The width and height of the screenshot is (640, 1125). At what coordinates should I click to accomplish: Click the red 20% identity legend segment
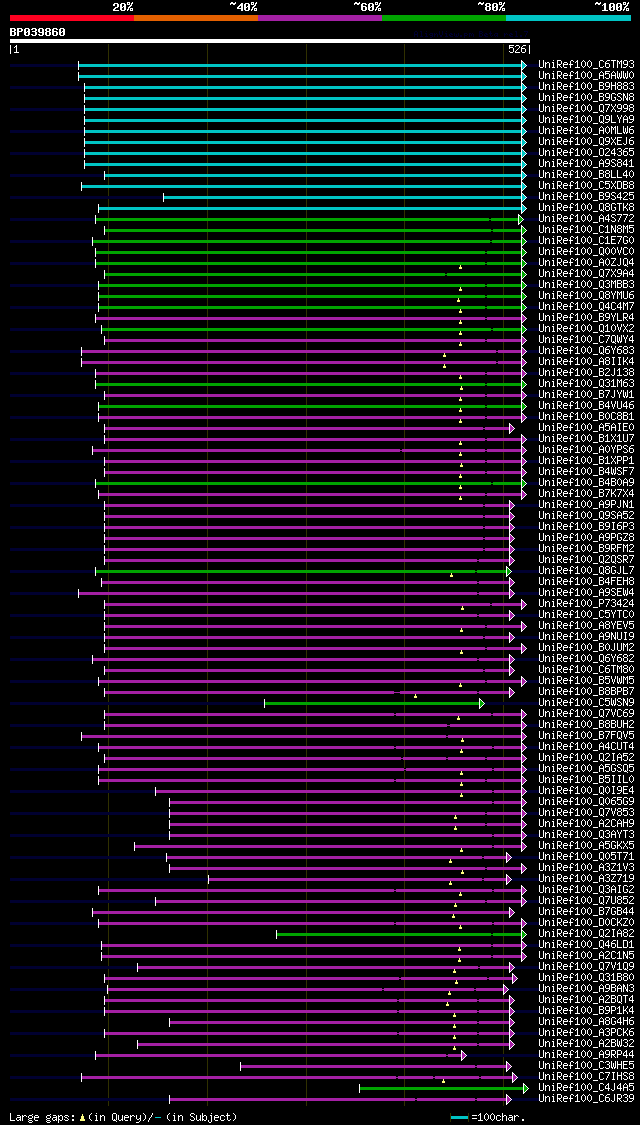tap(72, 17)
